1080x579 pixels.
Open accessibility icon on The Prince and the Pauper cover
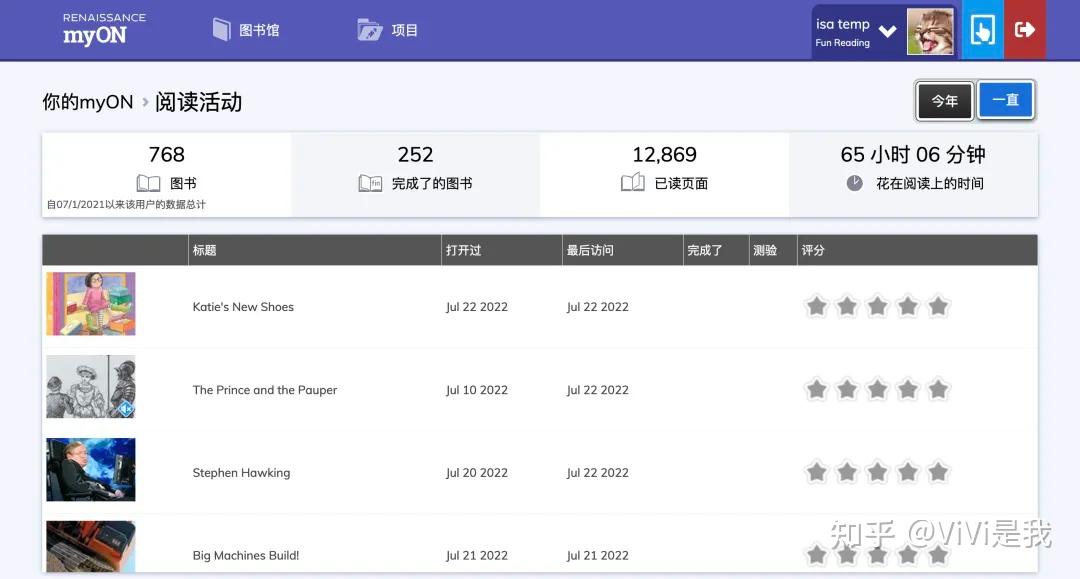pos(125,408)
